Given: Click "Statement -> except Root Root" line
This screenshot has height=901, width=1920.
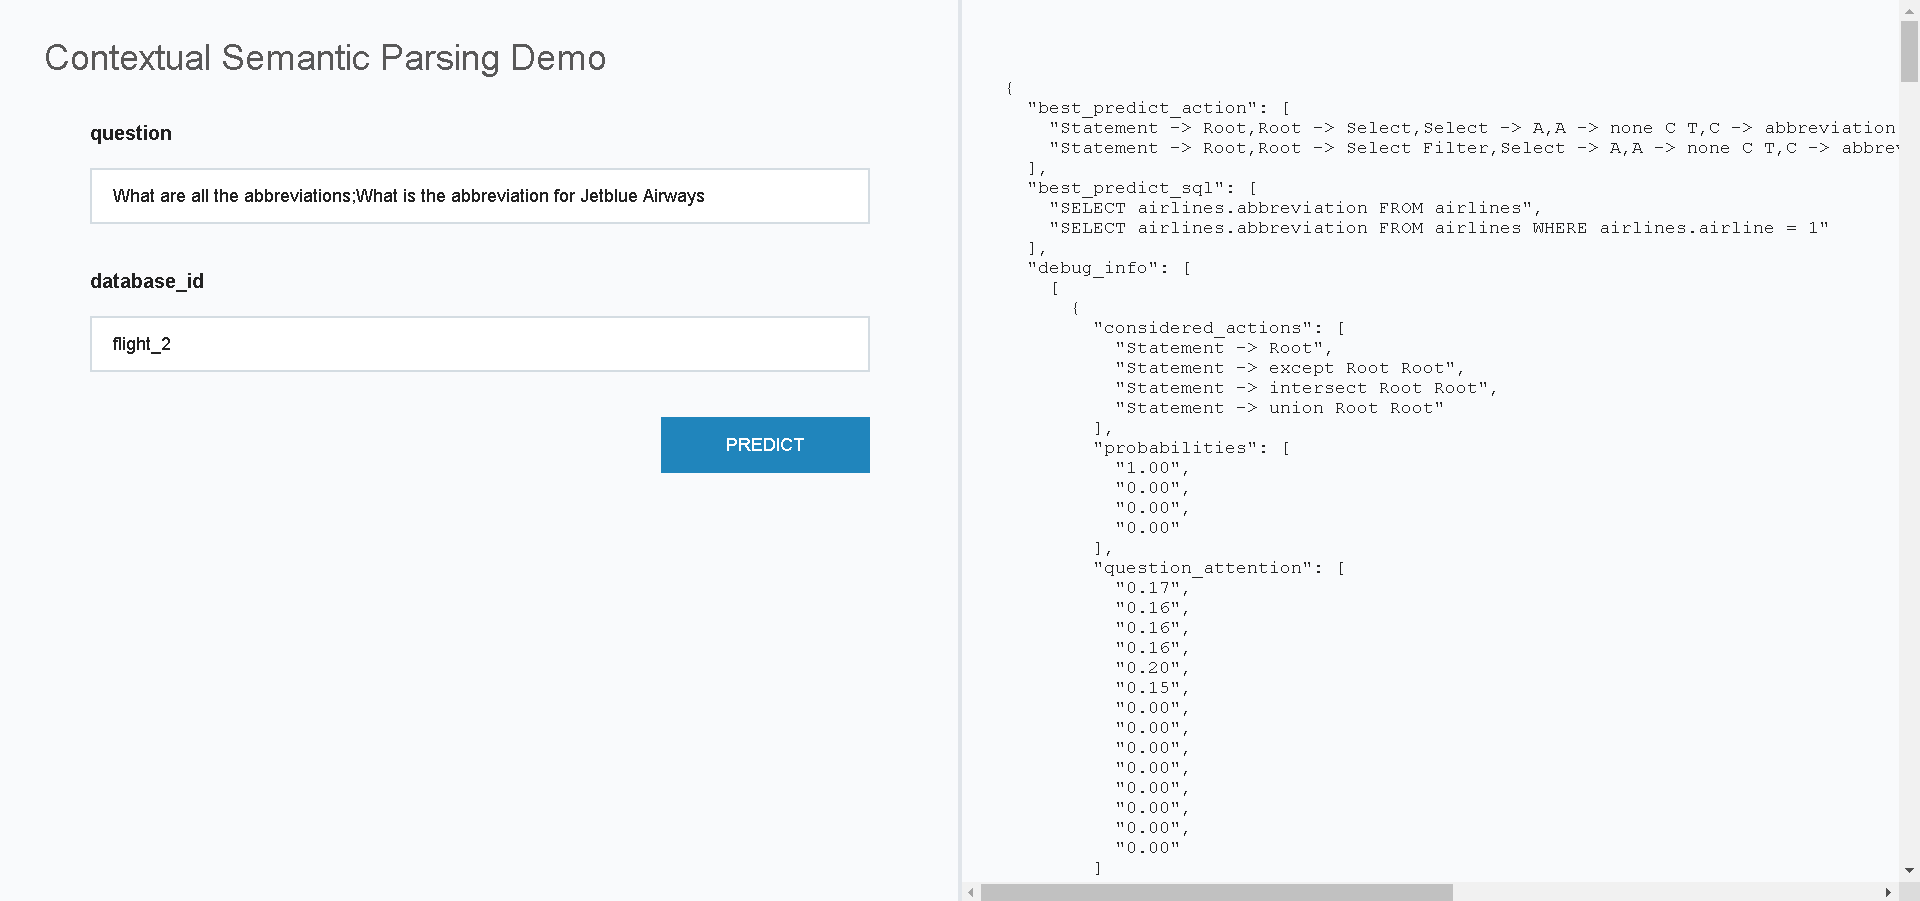Looking at the screenshot, I should pos(1290,368).
